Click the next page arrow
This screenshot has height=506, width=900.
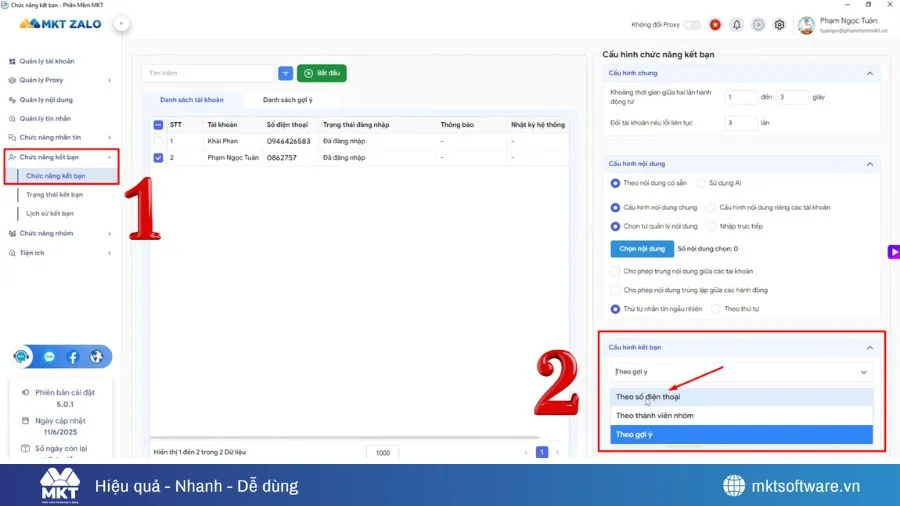[557, 453]
